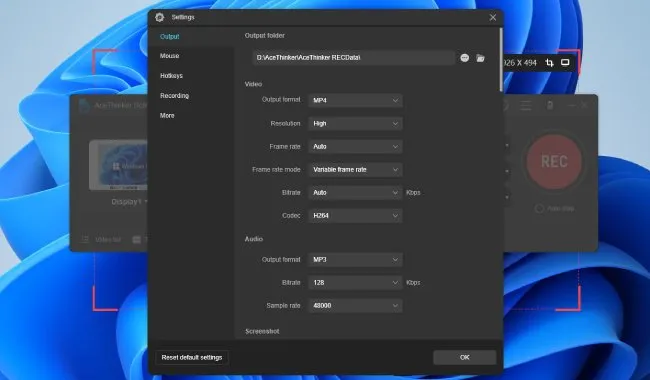Open Video list in AceThinker window
This screenshot has height=380, width=650.
102,240
